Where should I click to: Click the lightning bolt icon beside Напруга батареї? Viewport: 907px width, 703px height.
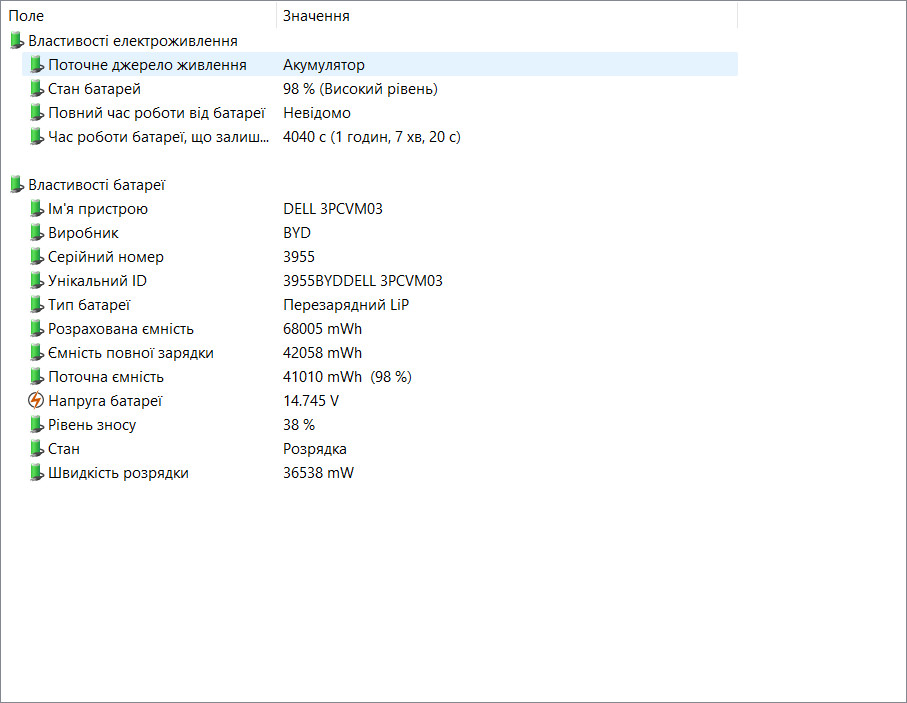tap(36, 400)
